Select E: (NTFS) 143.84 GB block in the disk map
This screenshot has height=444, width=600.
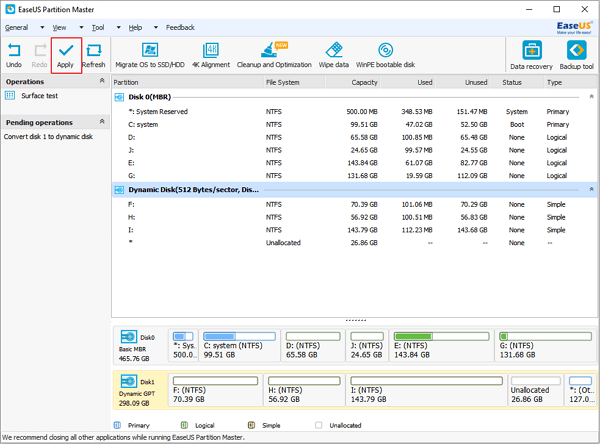[442, 345]
